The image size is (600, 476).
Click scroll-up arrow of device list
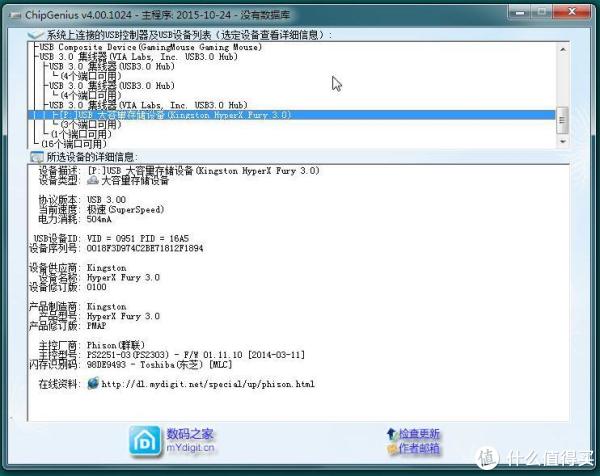coord(562,49)
